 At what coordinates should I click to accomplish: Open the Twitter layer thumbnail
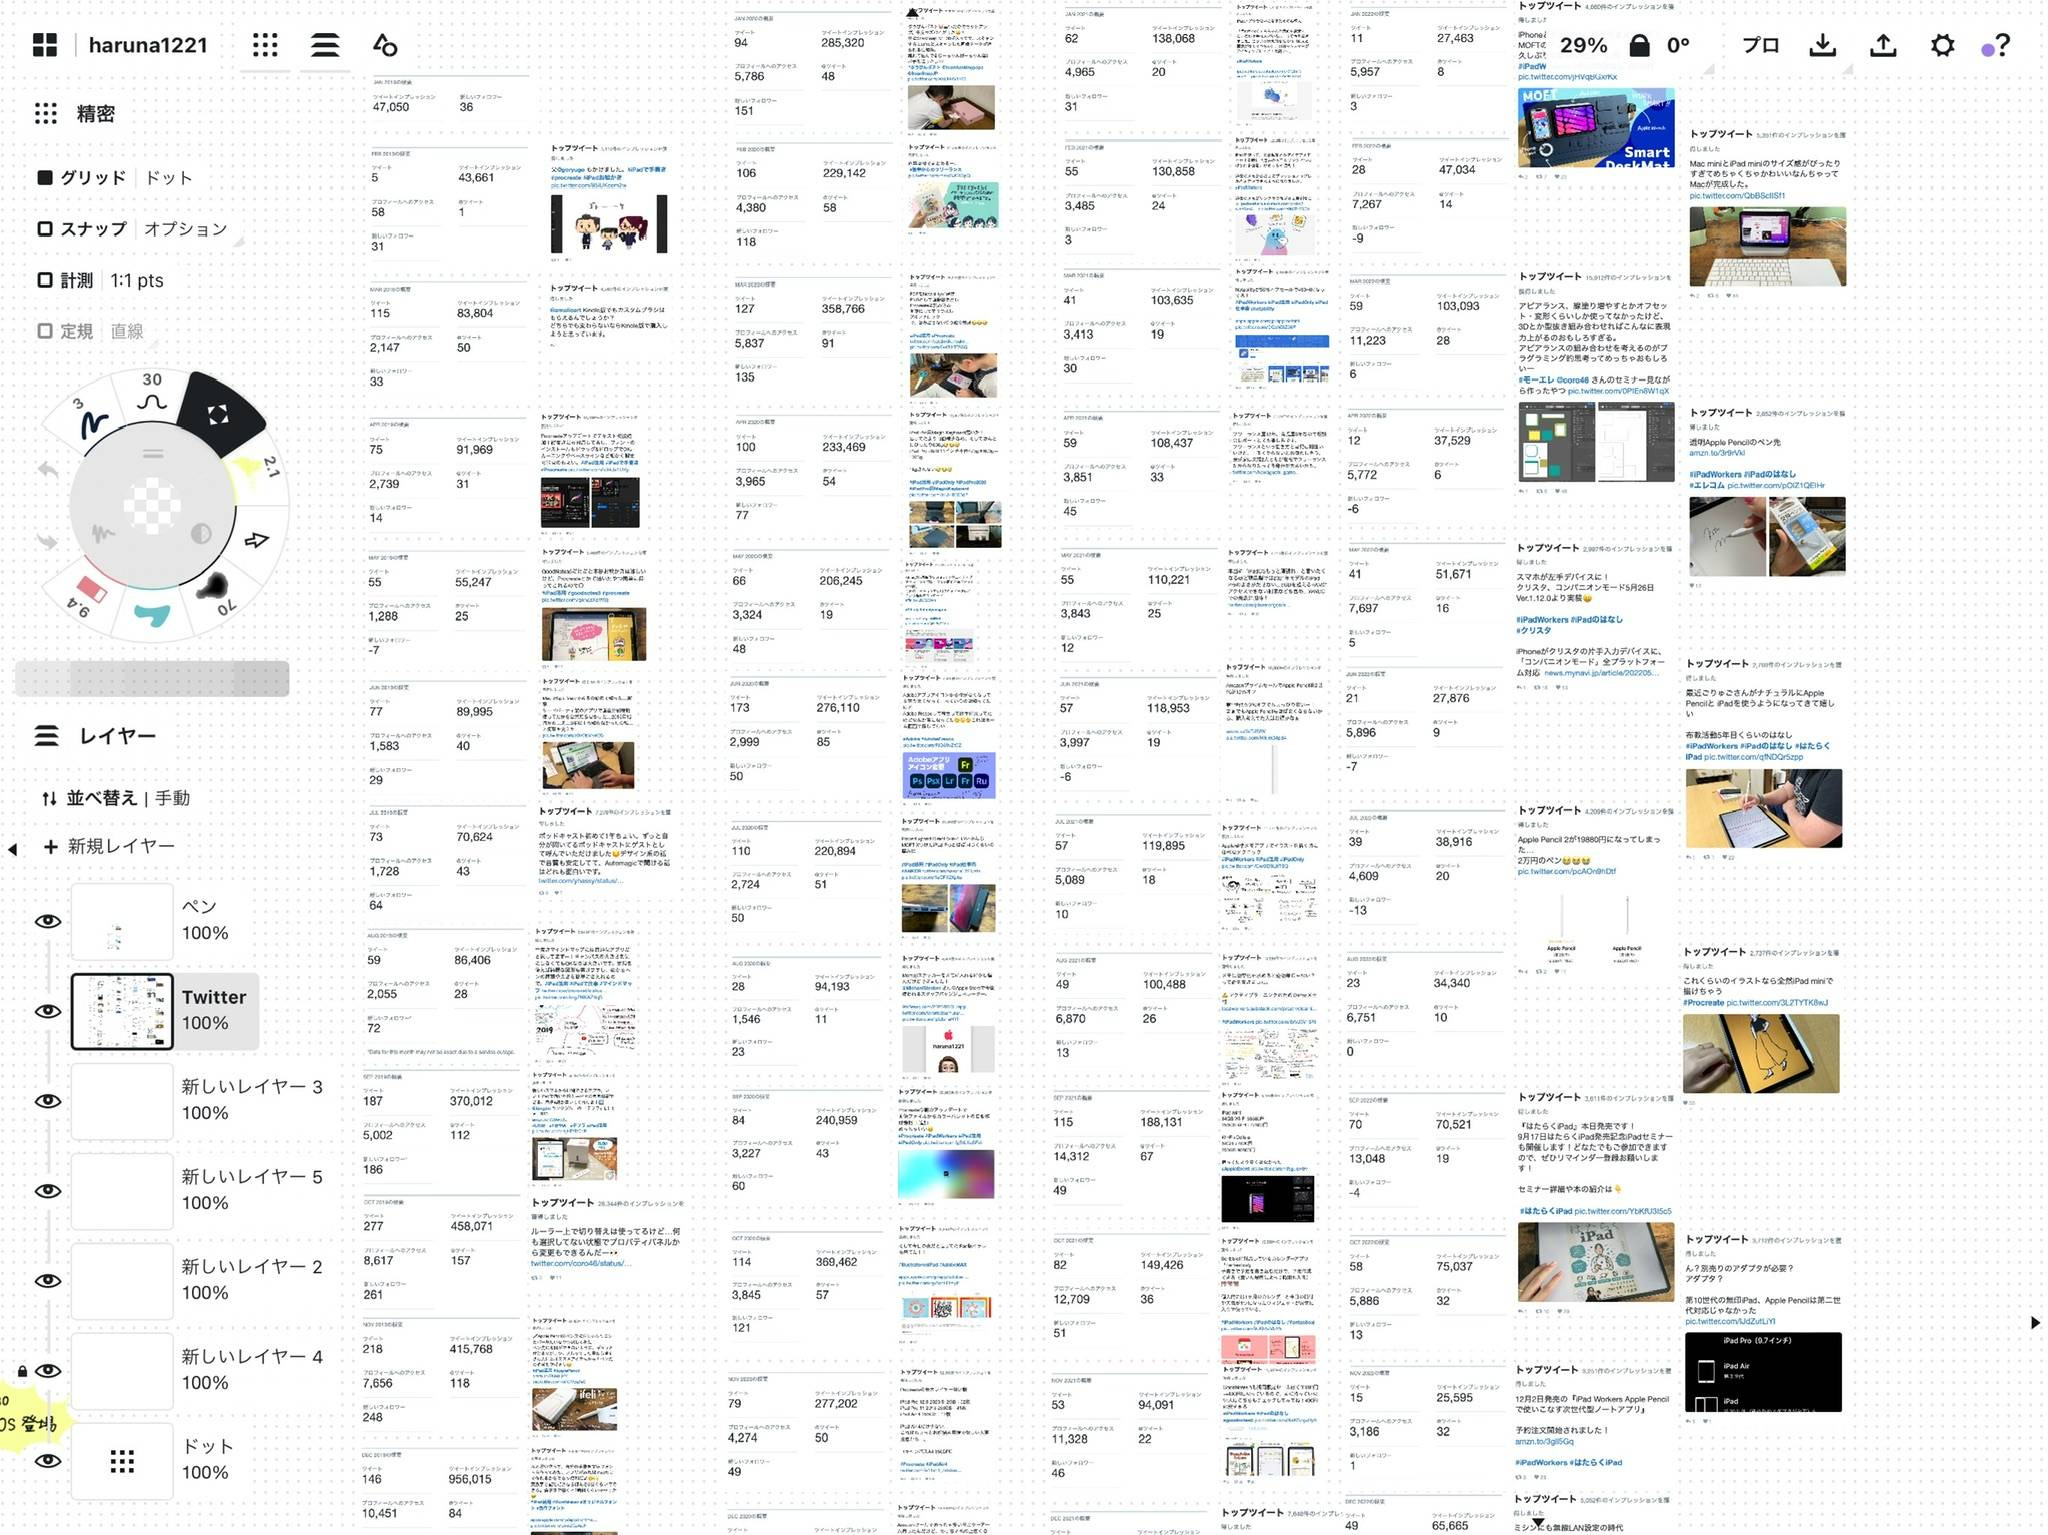[122, 1011]
